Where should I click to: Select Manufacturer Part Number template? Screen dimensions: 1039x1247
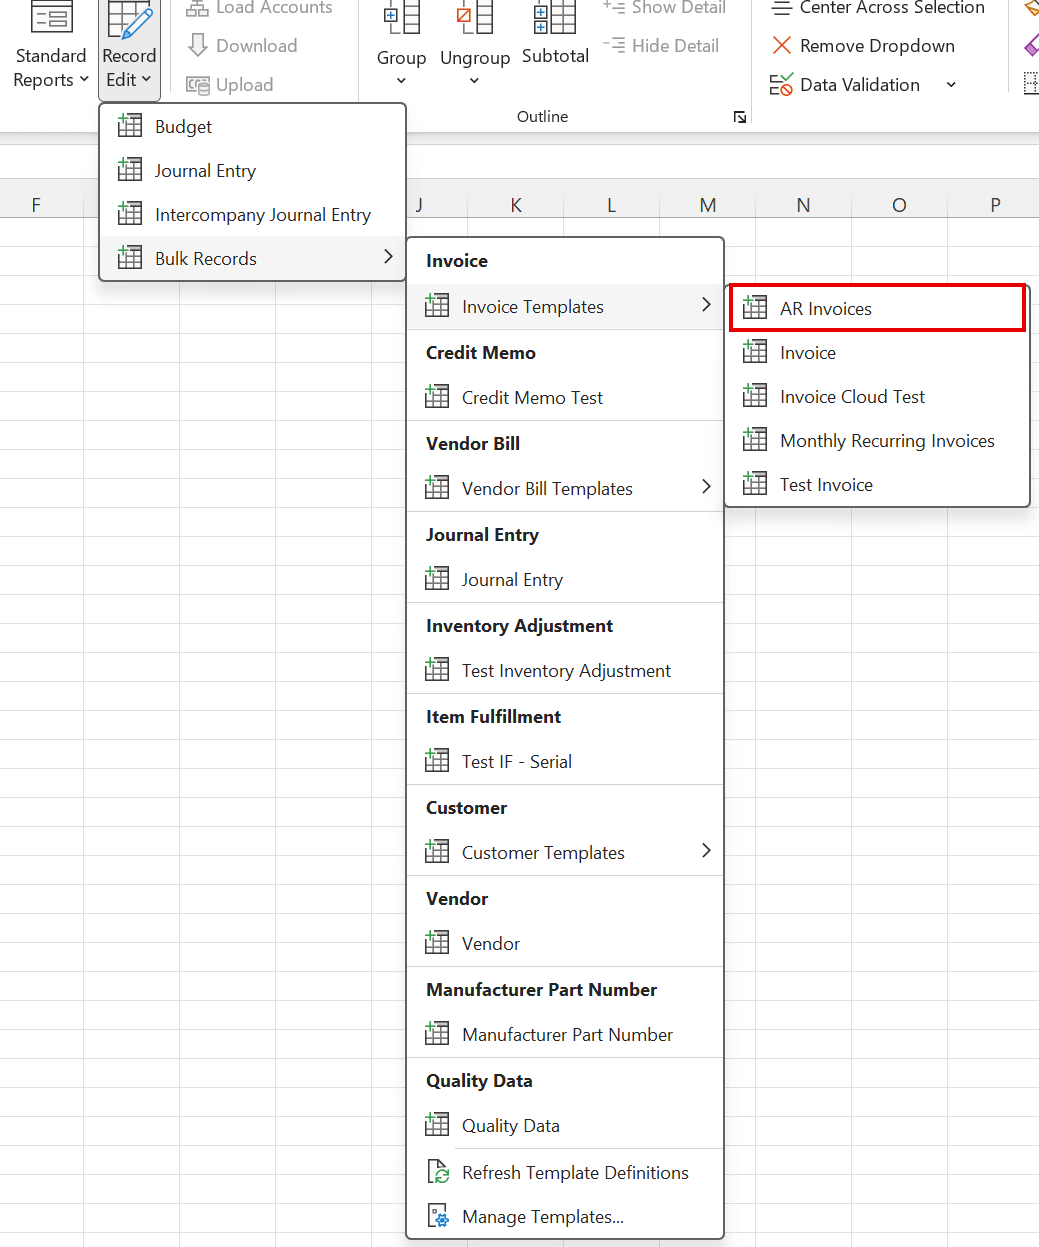(565, 1034)
